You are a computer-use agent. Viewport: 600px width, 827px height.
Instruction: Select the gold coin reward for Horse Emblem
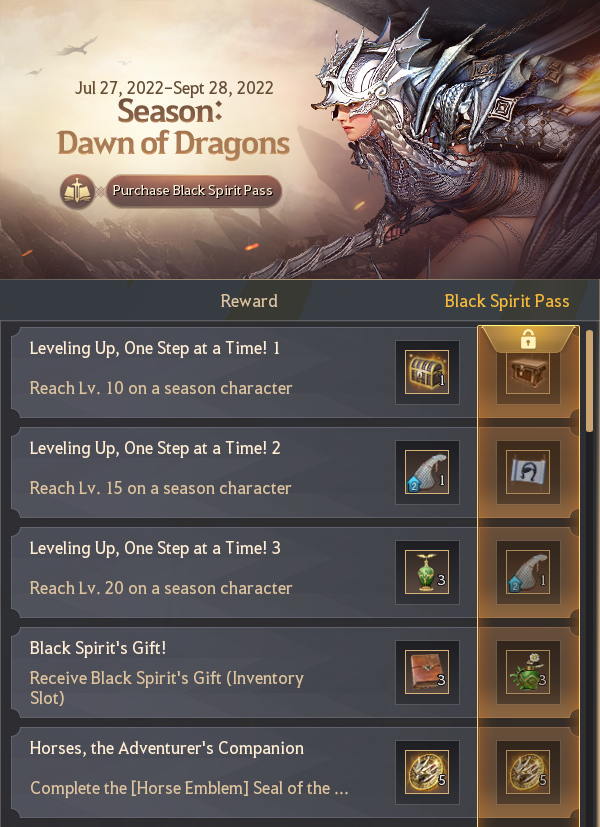pyautogui.click(x=427, y=772)
